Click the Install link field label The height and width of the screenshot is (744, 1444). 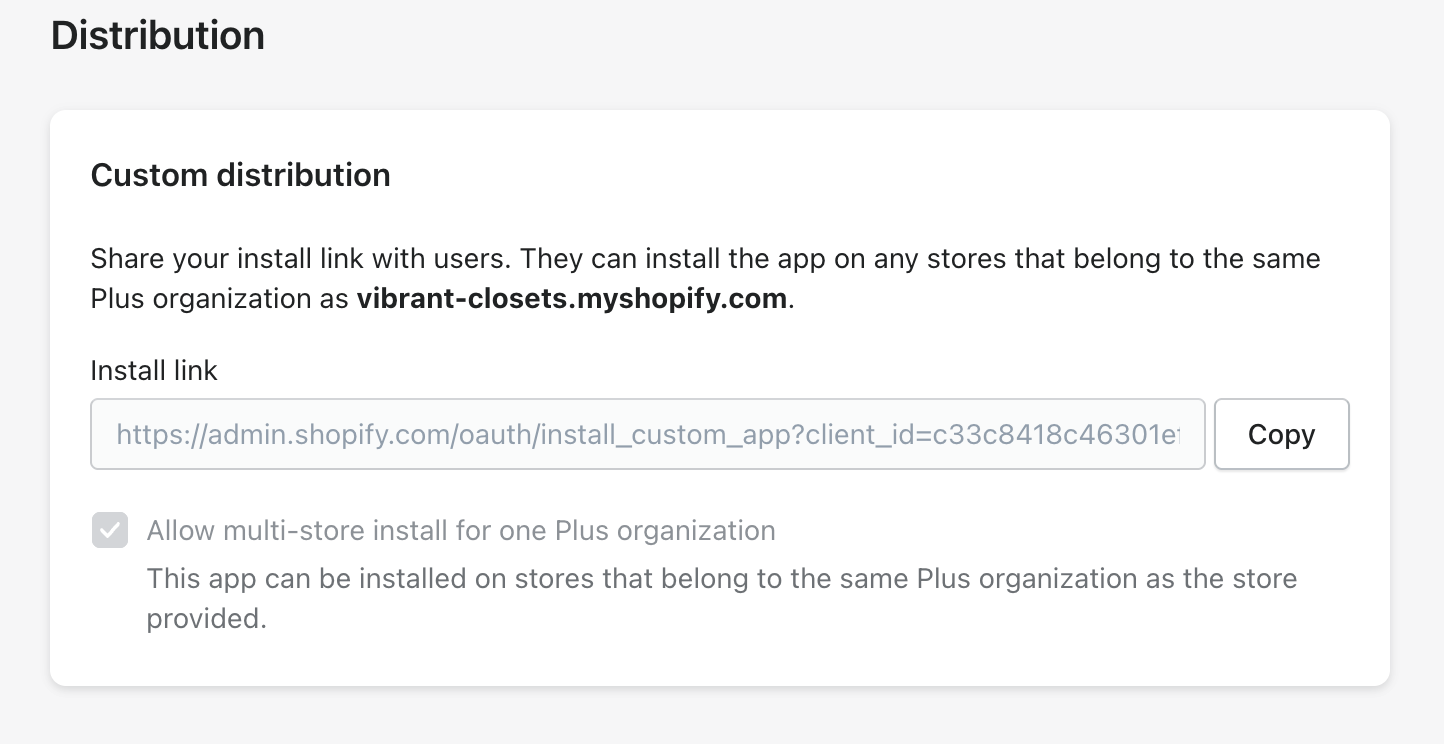153,370
